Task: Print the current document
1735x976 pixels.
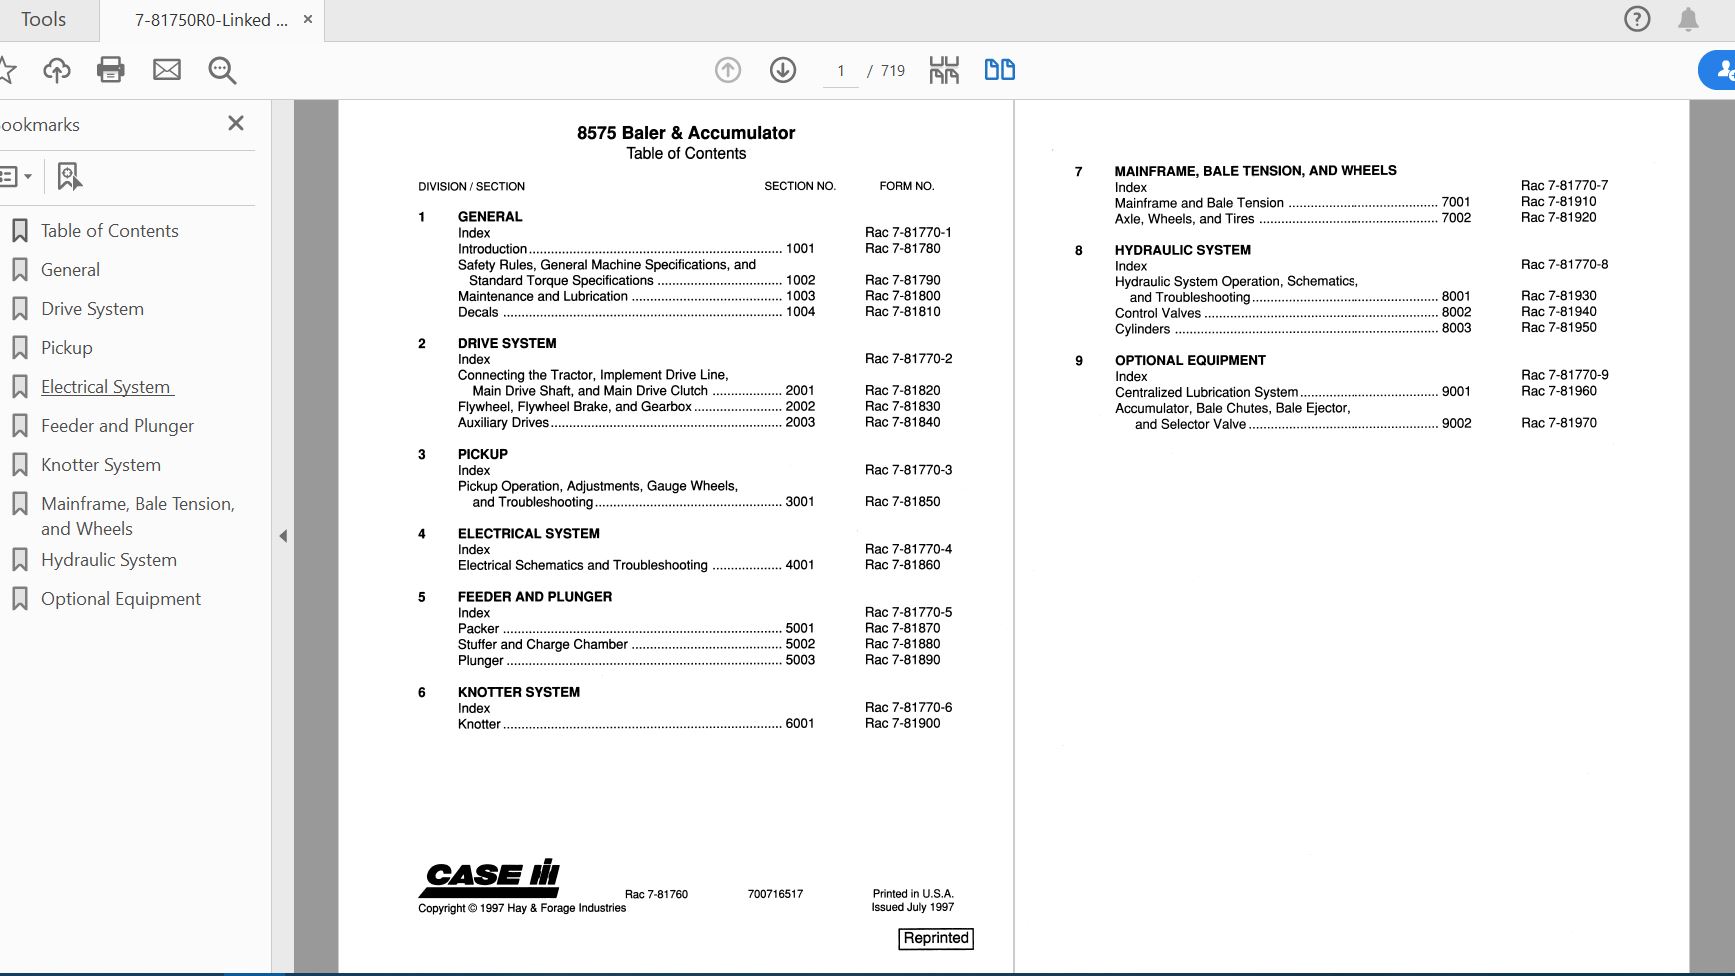Action: [111, 70]
